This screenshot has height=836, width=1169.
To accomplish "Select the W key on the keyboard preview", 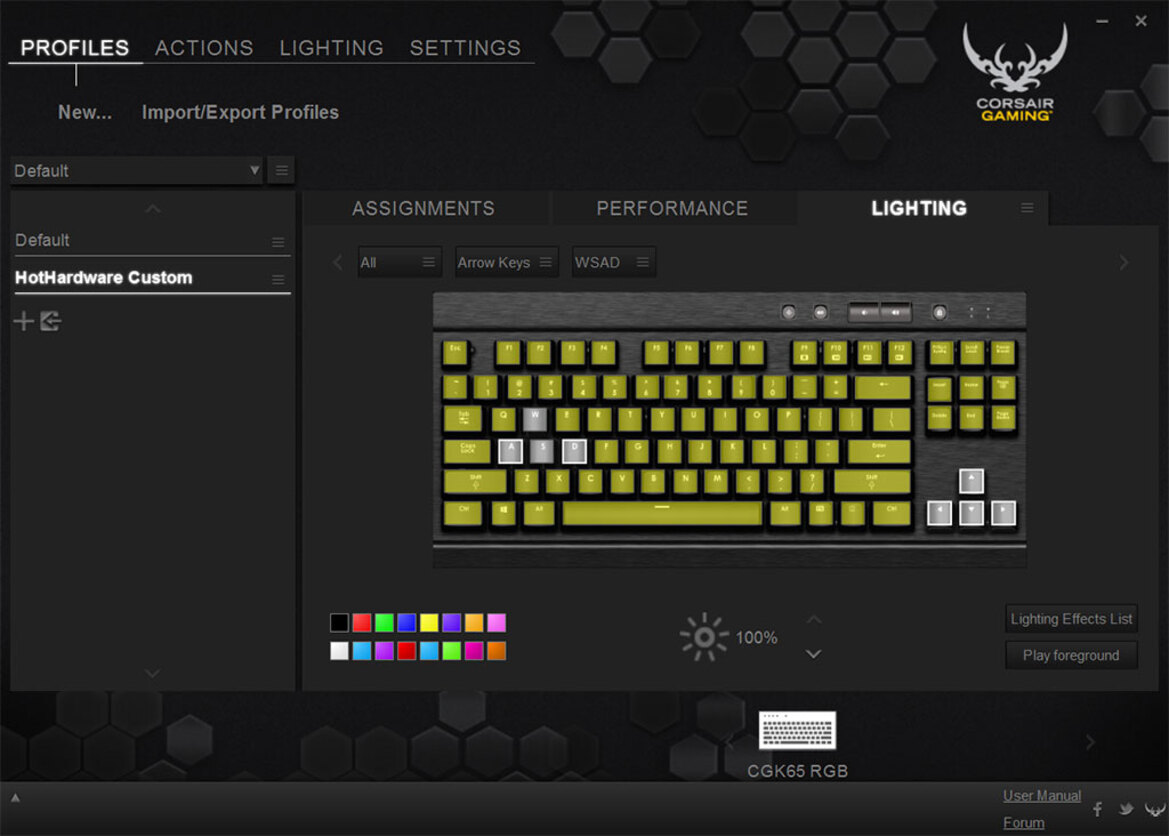I will (535, 419).
